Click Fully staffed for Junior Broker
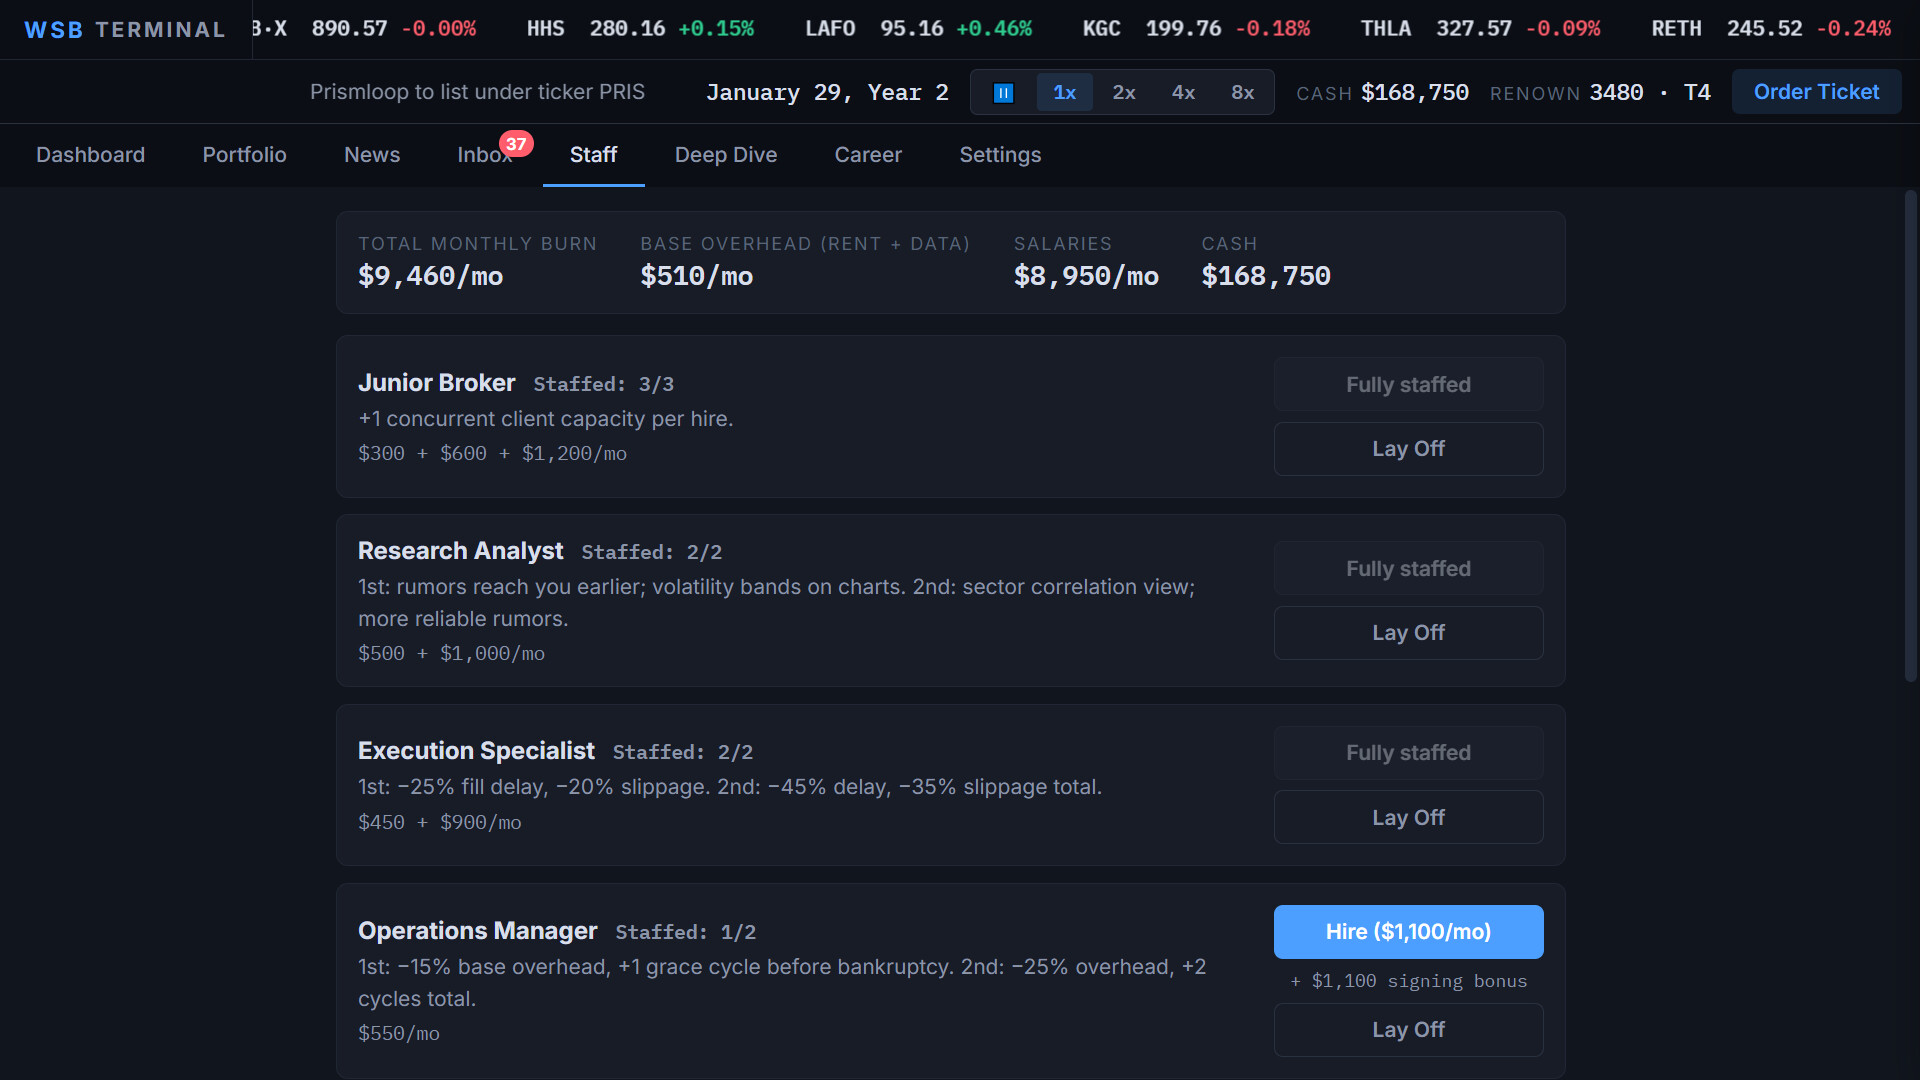Screen dimensions: 1920x1080 (1408, 385)
